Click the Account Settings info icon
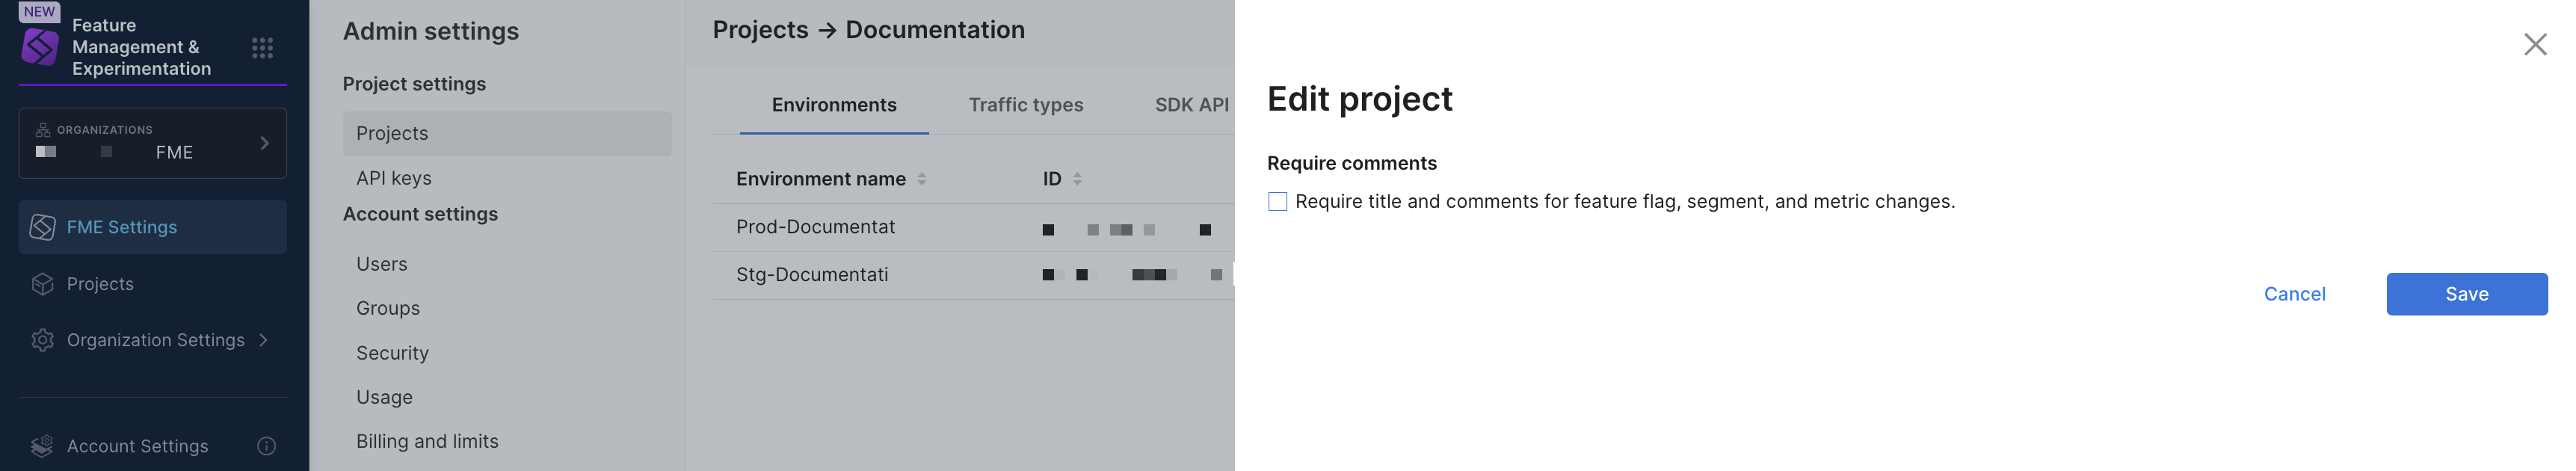2576x471 pixels. coord(266,446)
